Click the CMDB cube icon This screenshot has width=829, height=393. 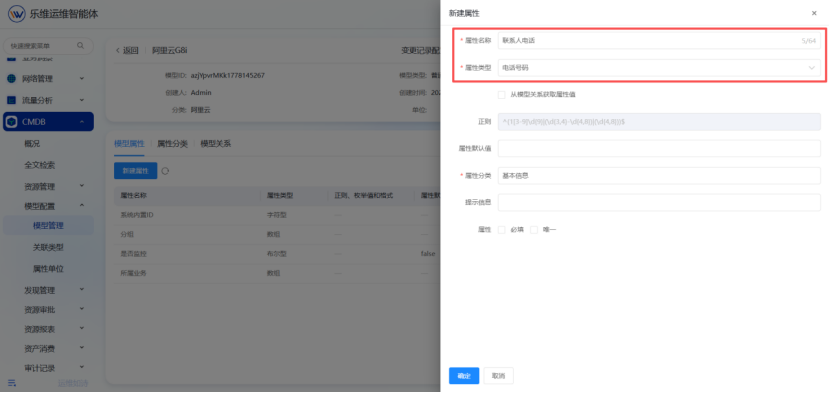(x=11, y=122)
